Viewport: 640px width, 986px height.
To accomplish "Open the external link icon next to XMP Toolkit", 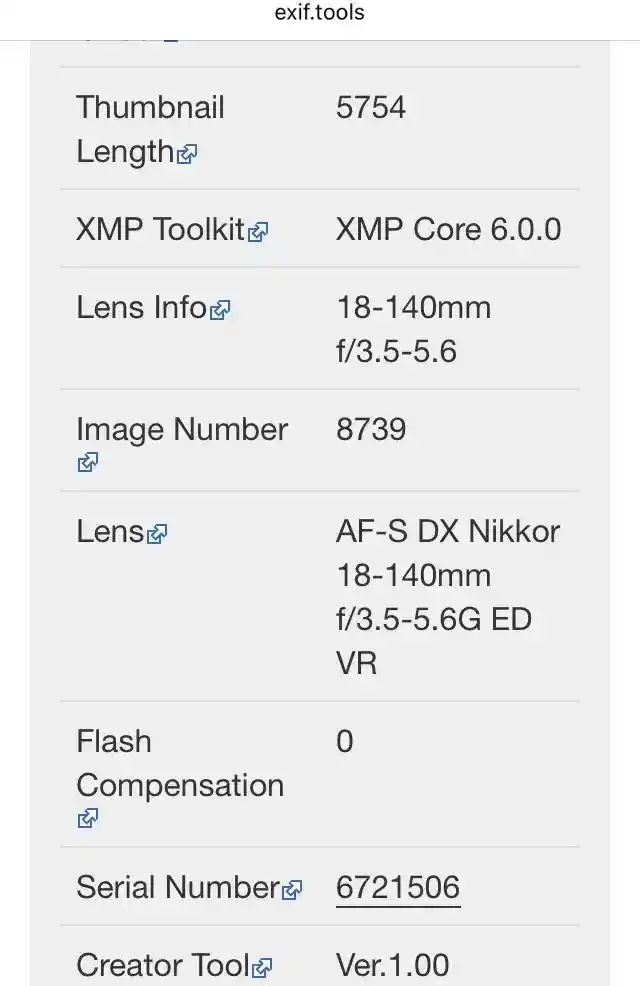I will (x=258, y=232).
